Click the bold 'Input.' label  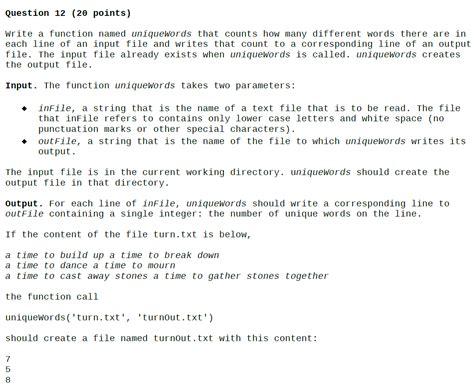tap(21, 86)
